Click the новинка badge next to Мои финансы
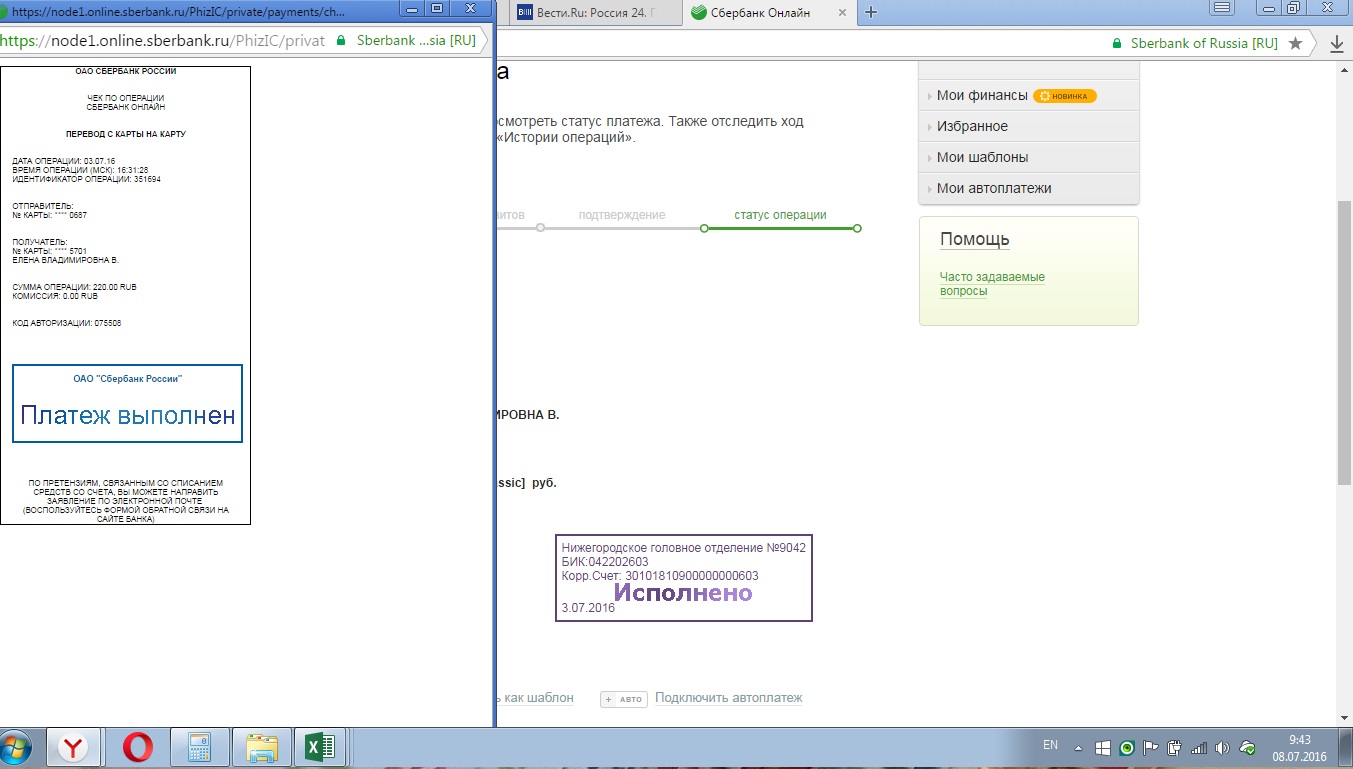The image size is (1353, 769). pos(1065,96)
